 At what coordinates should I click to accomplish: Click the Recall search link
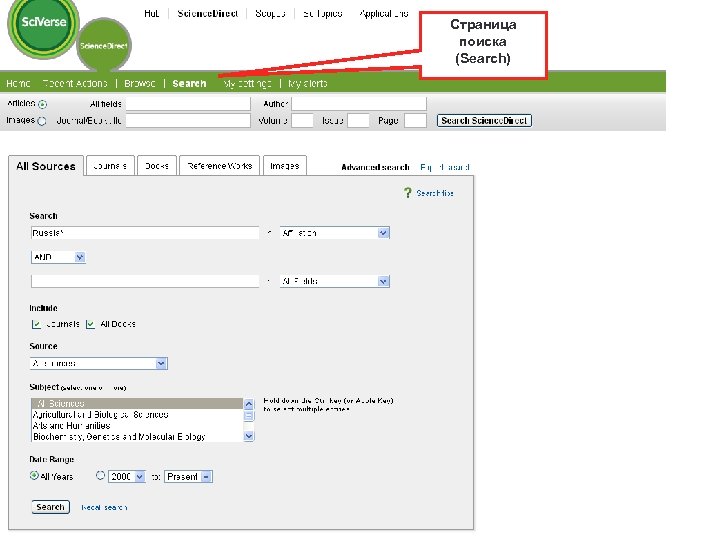(104, 507)
